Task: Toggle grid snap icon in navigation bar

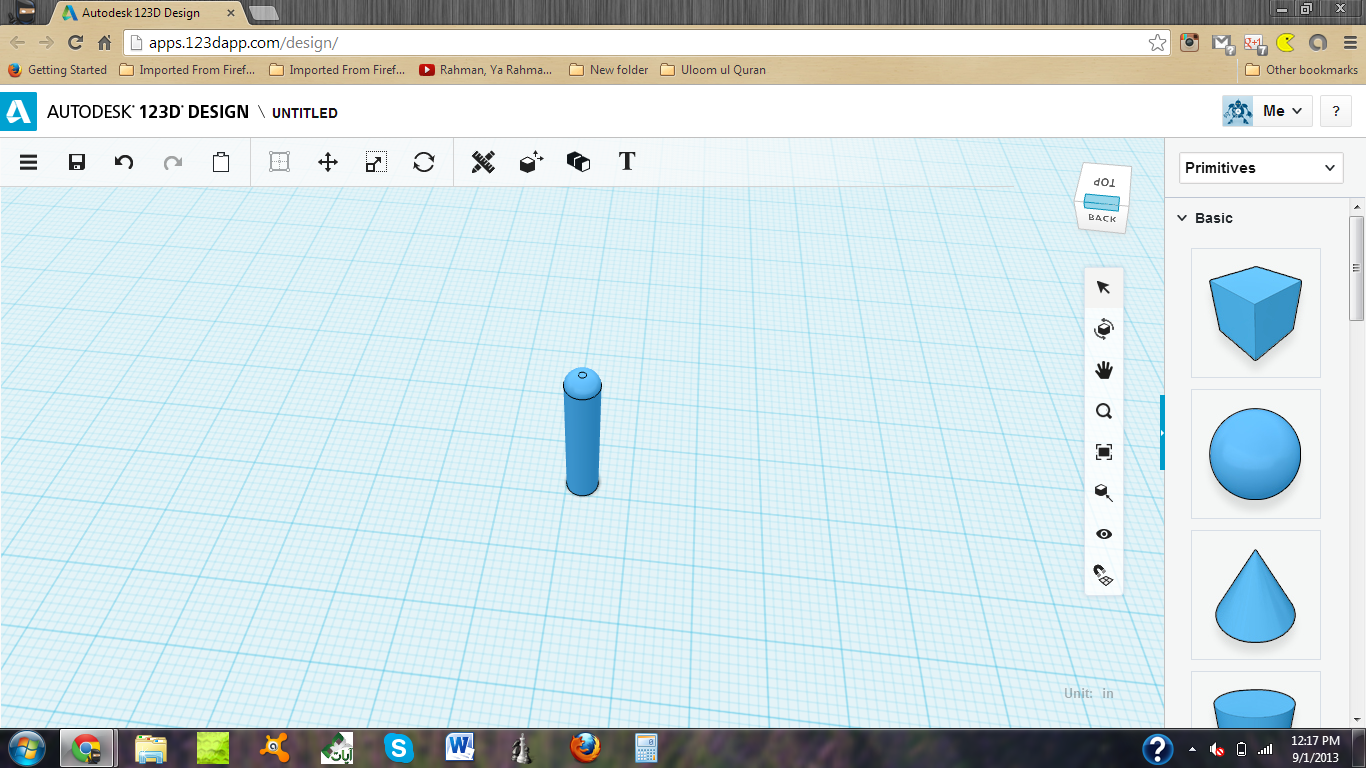Action: coord(1104,575)
